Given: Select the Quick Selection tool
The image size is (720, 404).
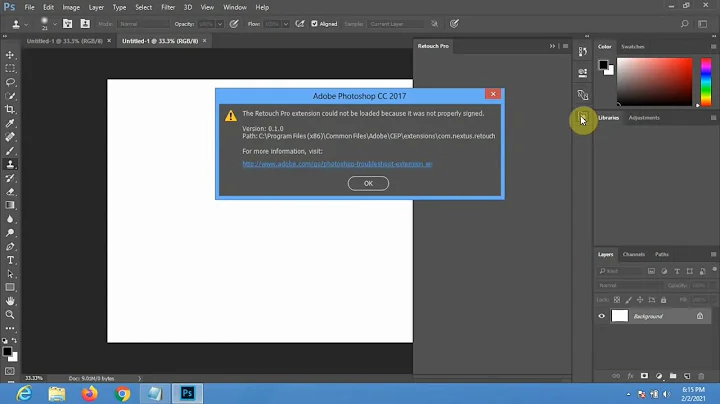Looking at the screenshot, I should pyautogui.click(x=10, y=96).
